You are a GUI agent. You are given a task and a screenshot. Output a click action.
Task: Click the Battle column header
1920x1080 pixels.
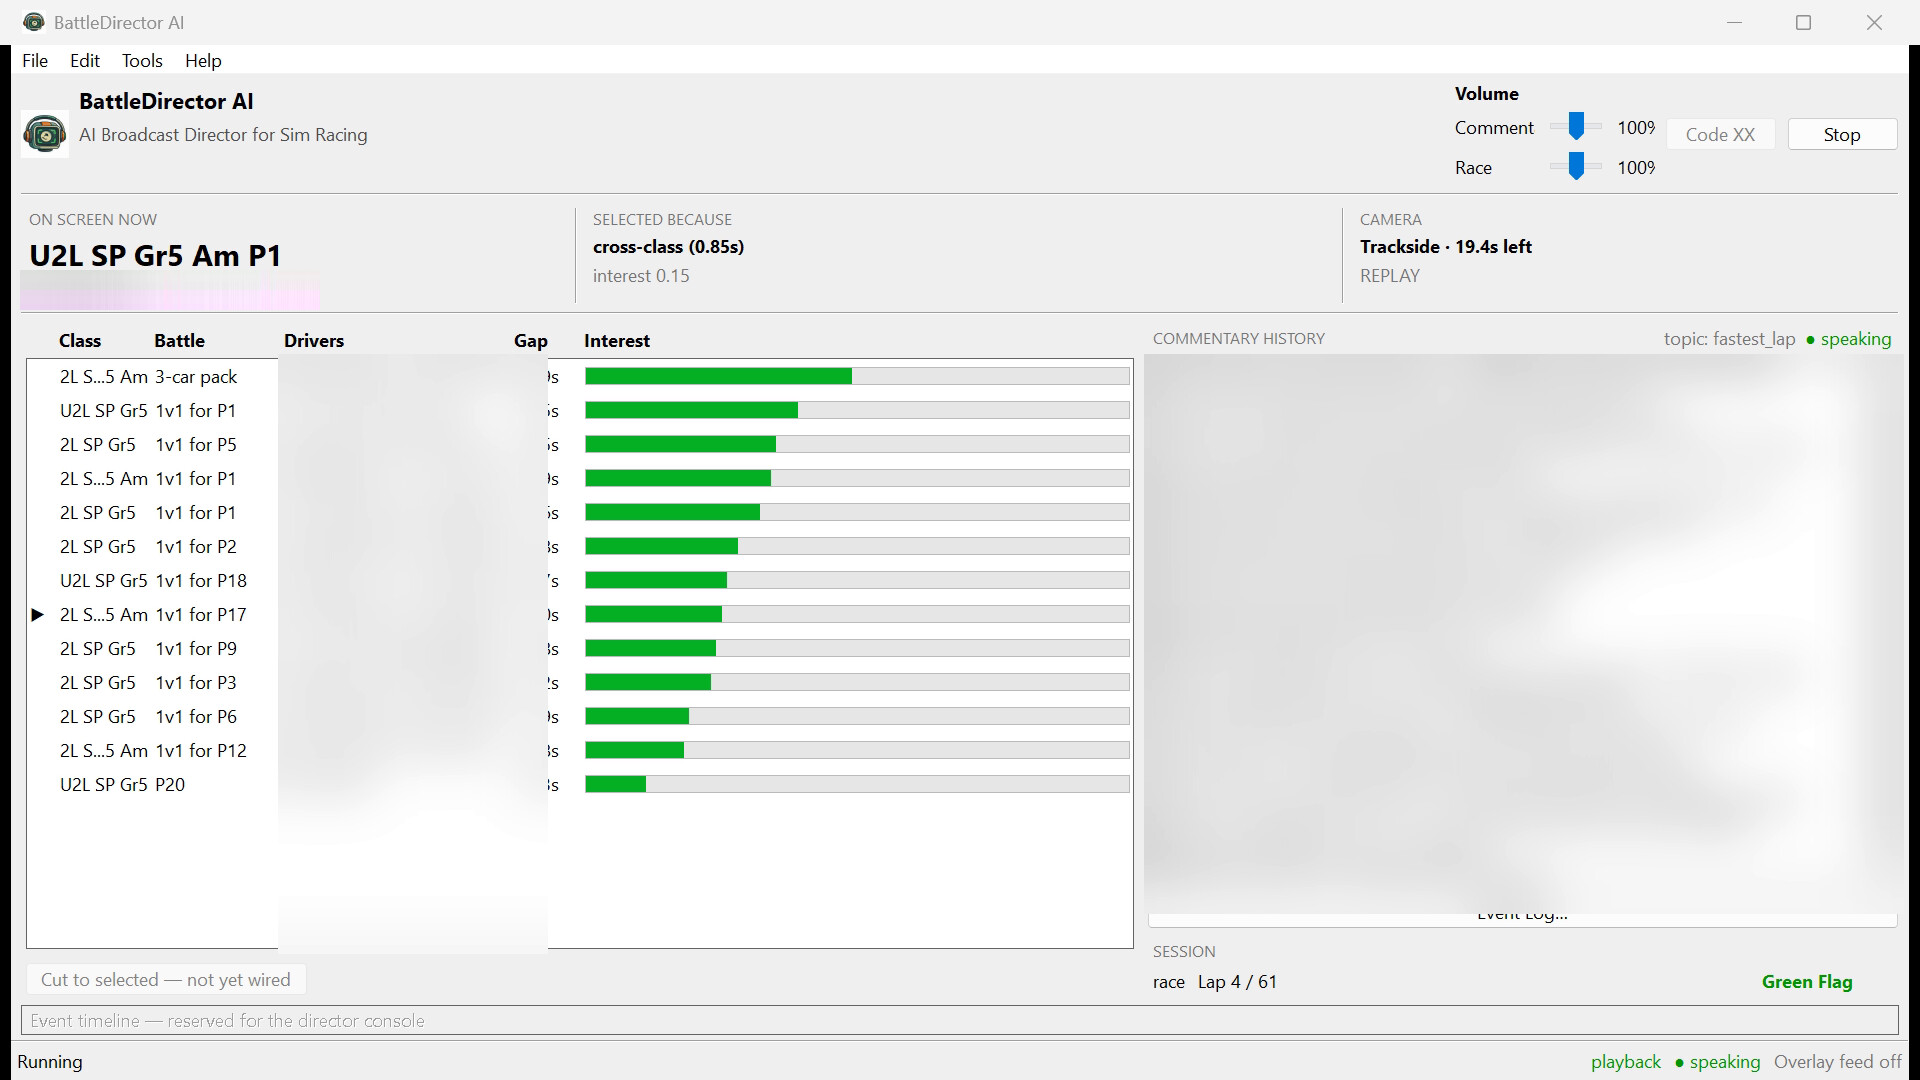[x=179, y=341]
